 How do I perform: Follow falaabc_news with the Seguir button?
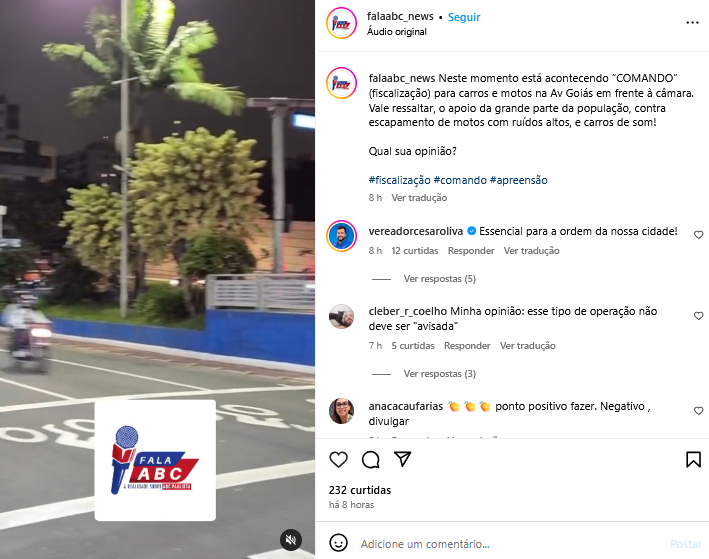click(464, 17)
